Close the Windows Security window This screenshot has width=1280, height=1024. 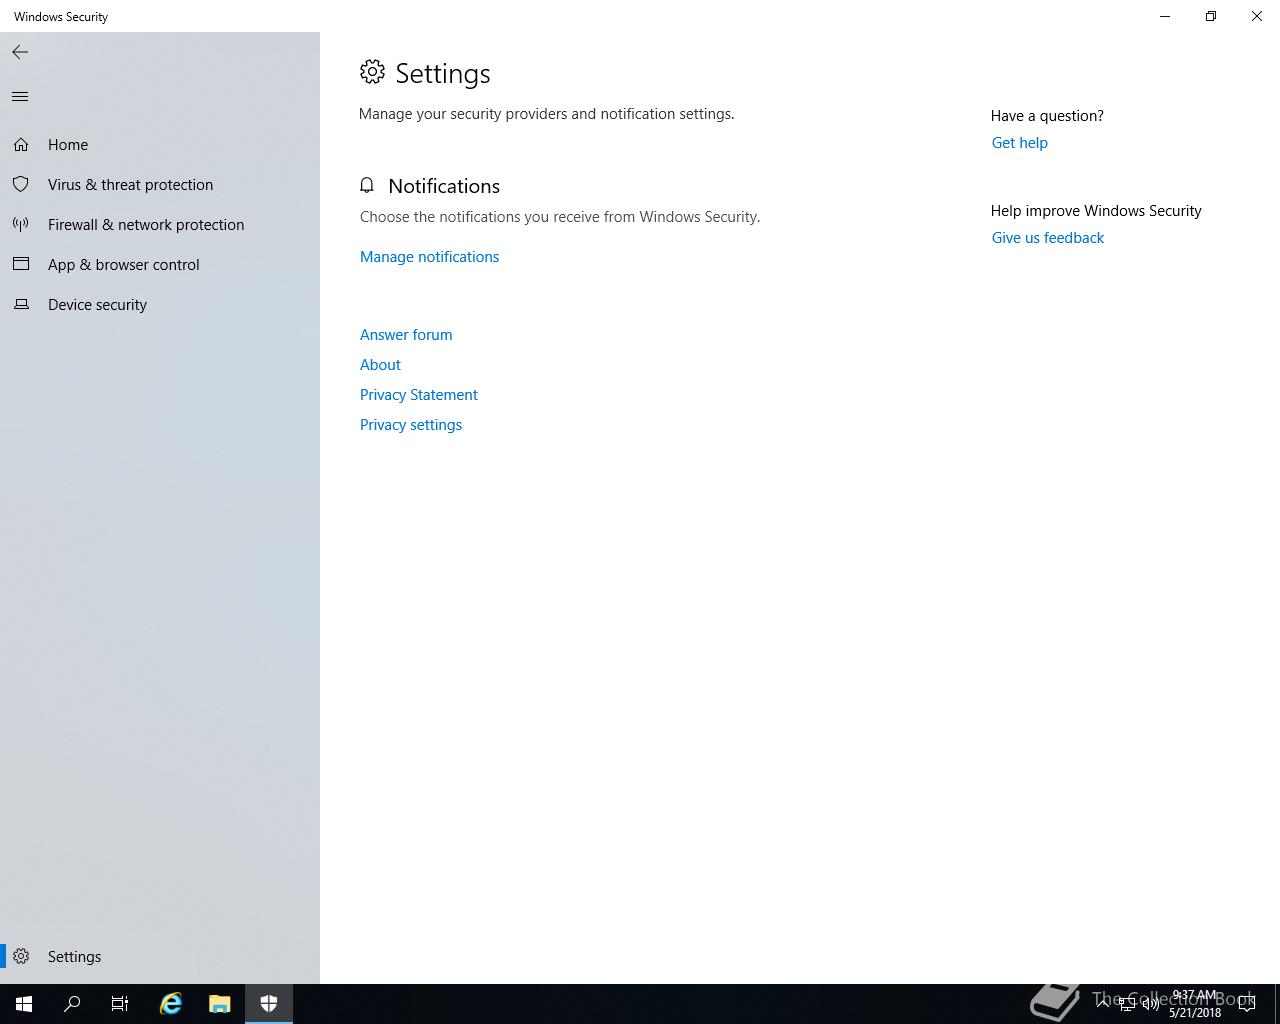coord(1257,16)
